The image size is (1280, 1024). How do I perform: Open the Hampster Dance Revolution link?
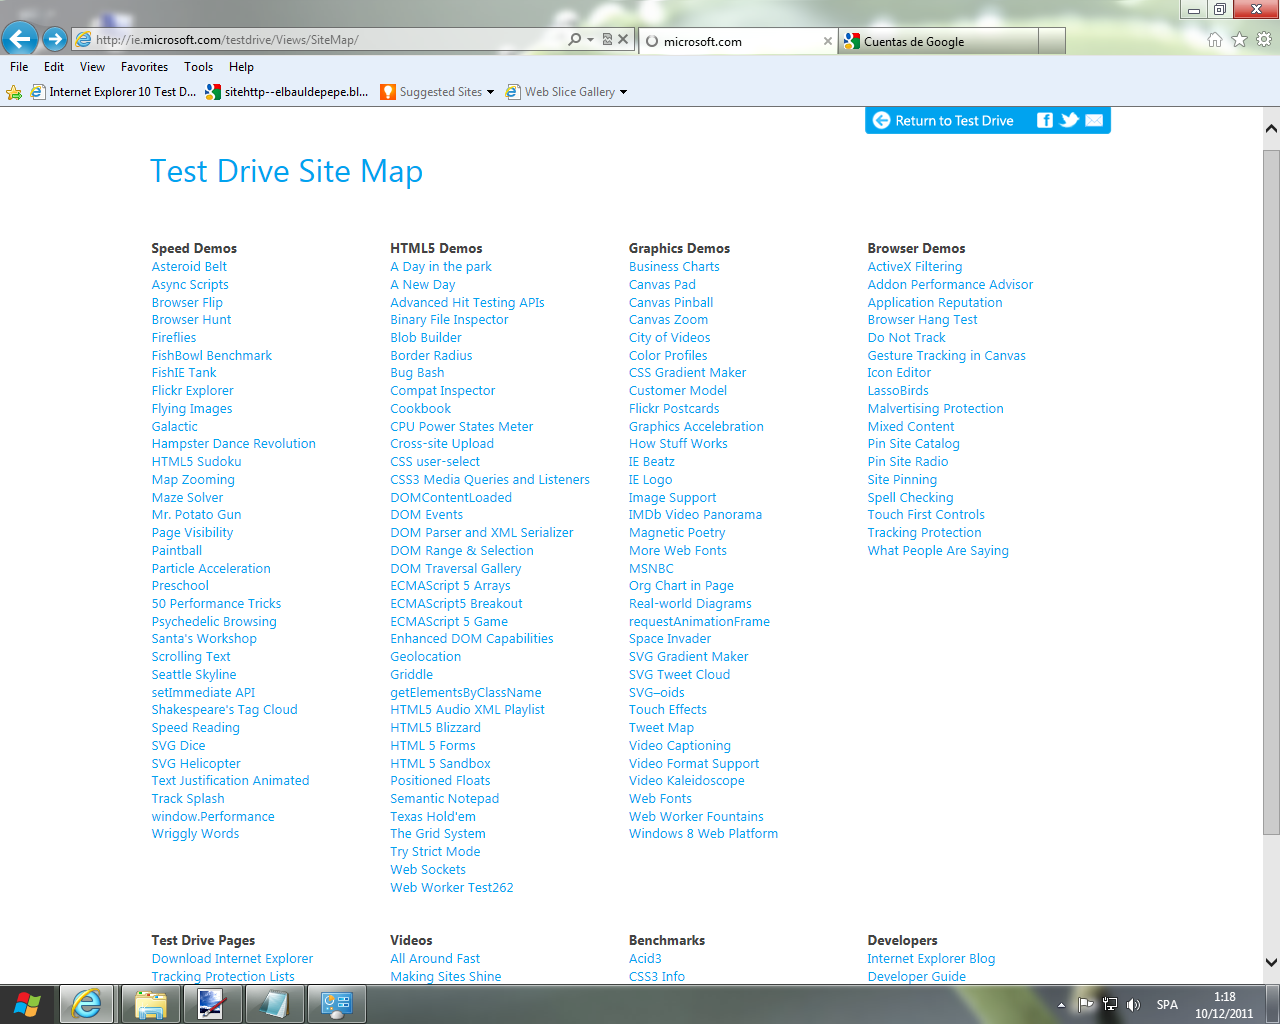tap(233, 444)
